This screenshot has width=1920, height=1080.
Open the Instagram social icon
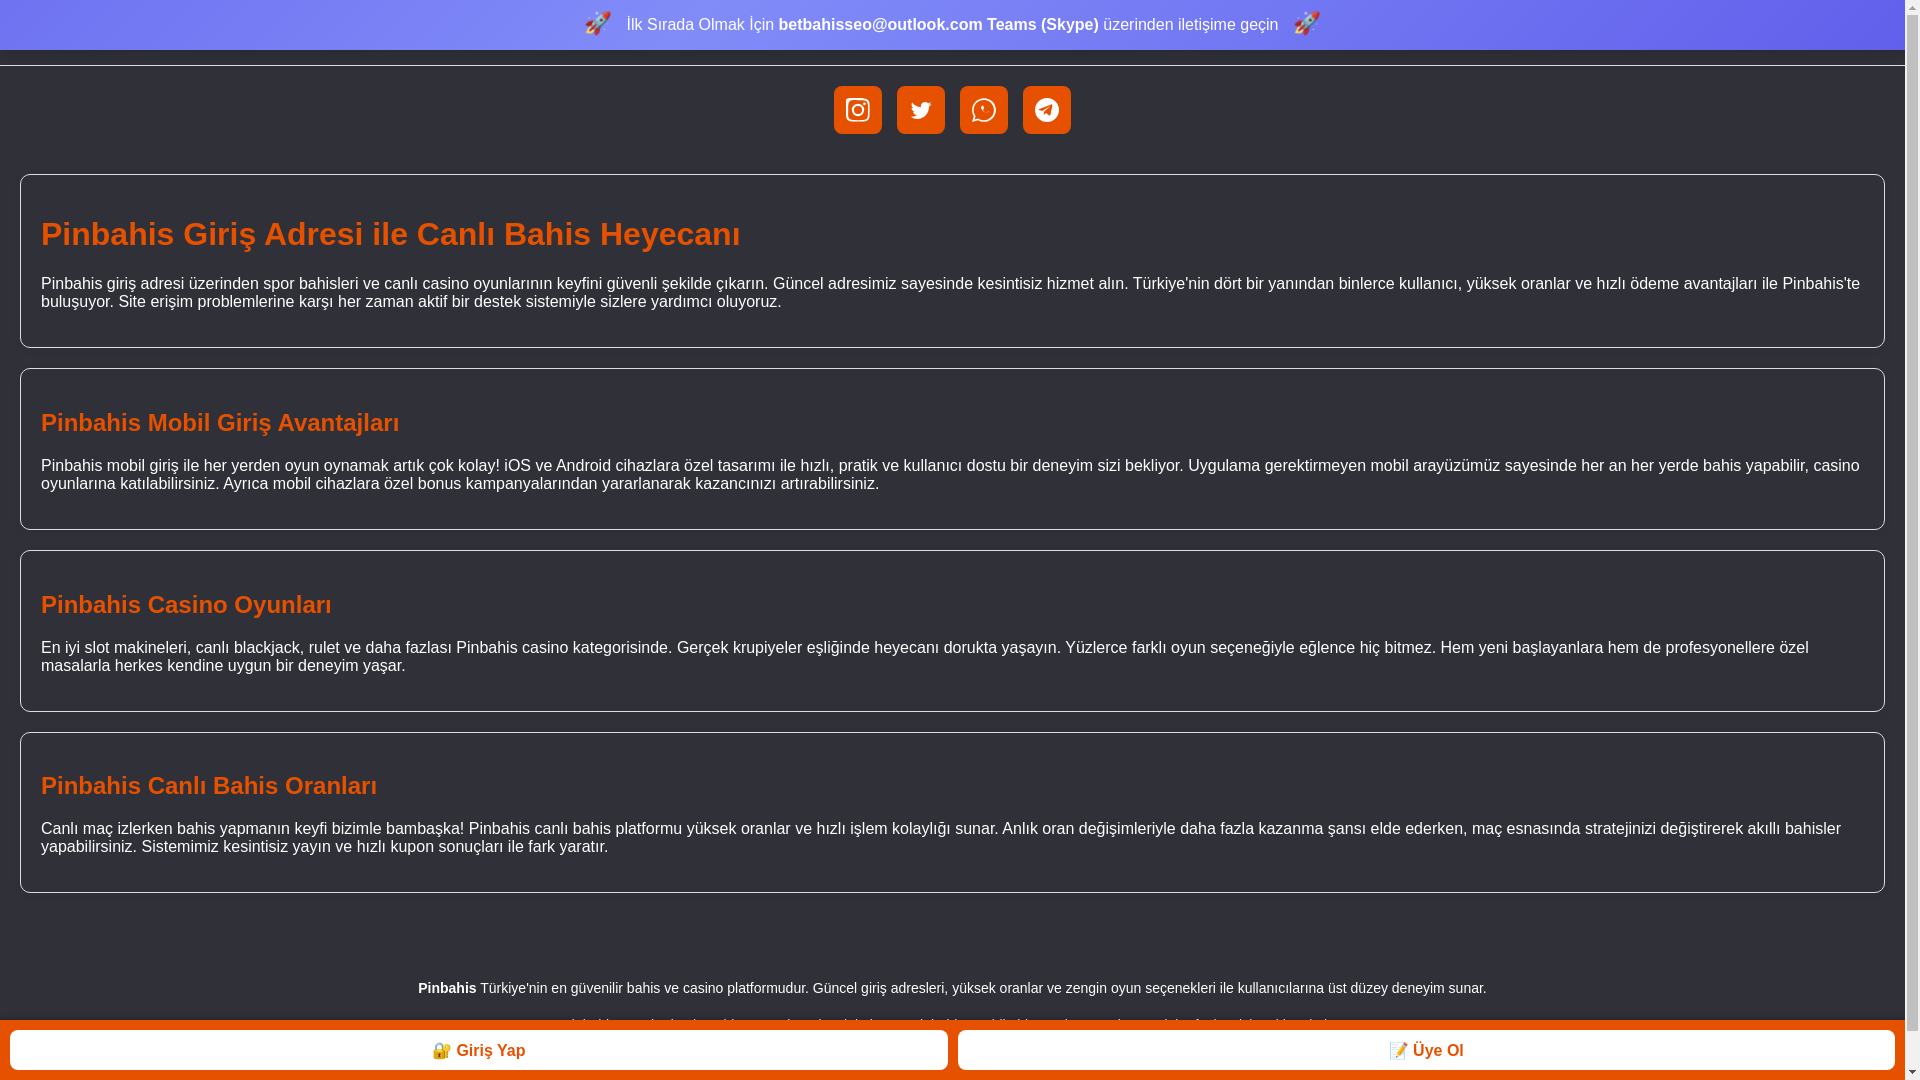[858, 110]
